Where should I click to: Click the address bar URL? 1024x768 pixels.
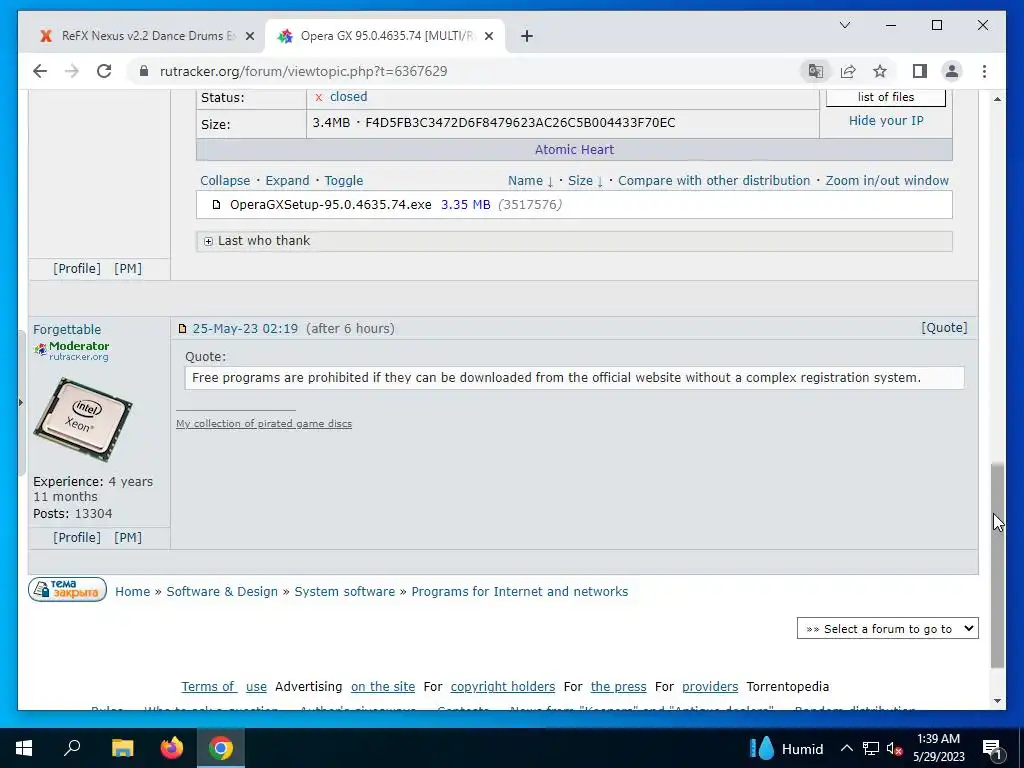click(303, 71)
